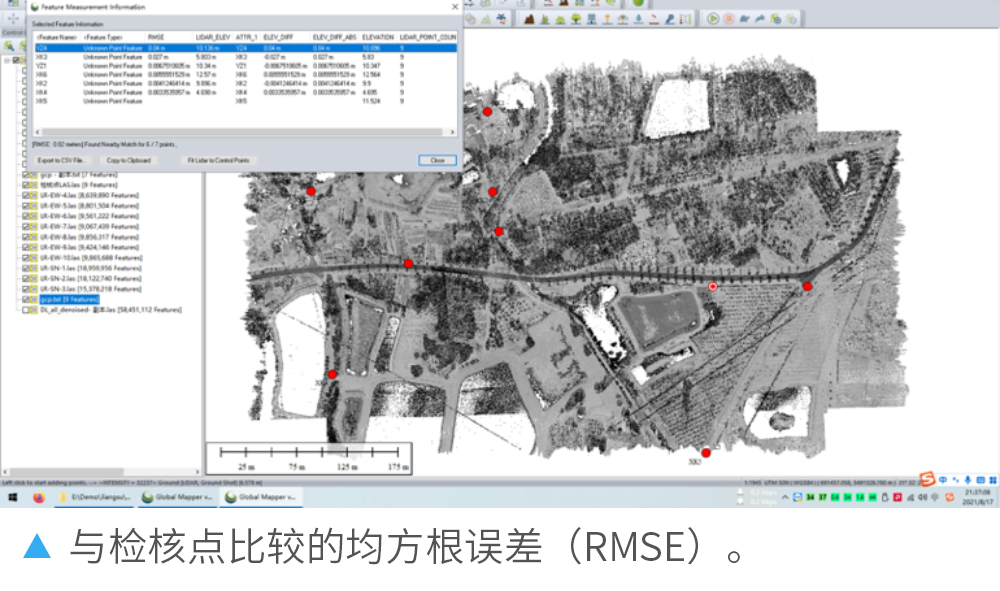Click the Sogou input method tray icon
This screenshot has width=1000, height=591.
coord(927,478)
